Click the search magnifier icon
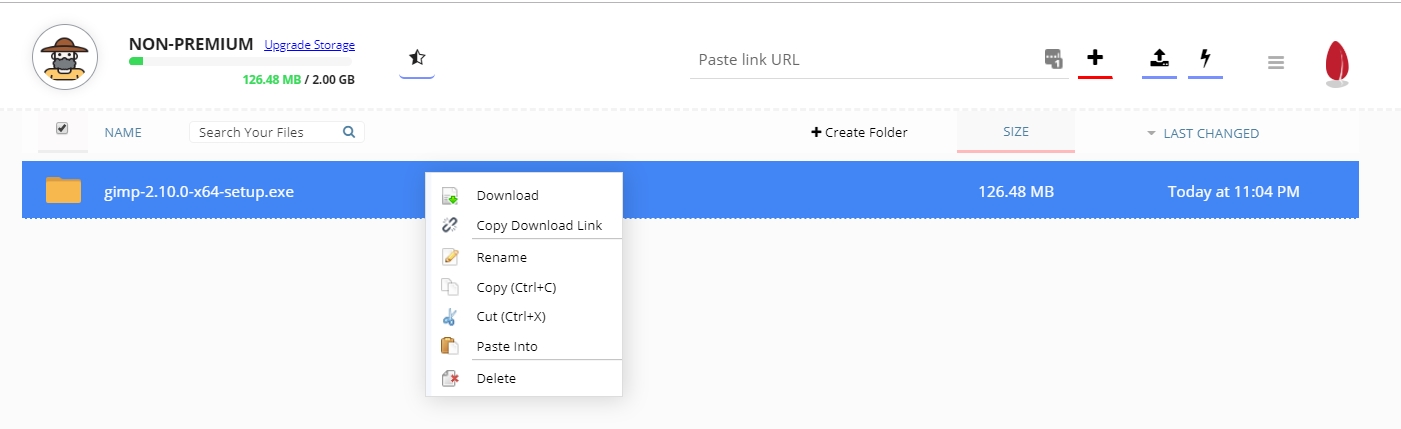Screen dimensions: 1401x429 coord(349,131)
